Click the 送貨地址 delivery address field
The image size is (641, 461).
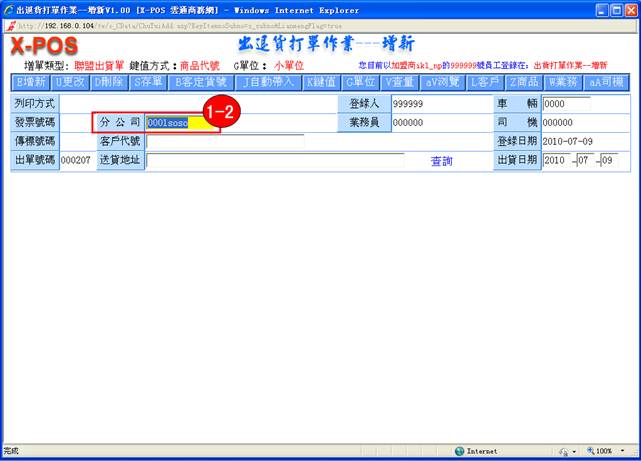pos(275,161)
